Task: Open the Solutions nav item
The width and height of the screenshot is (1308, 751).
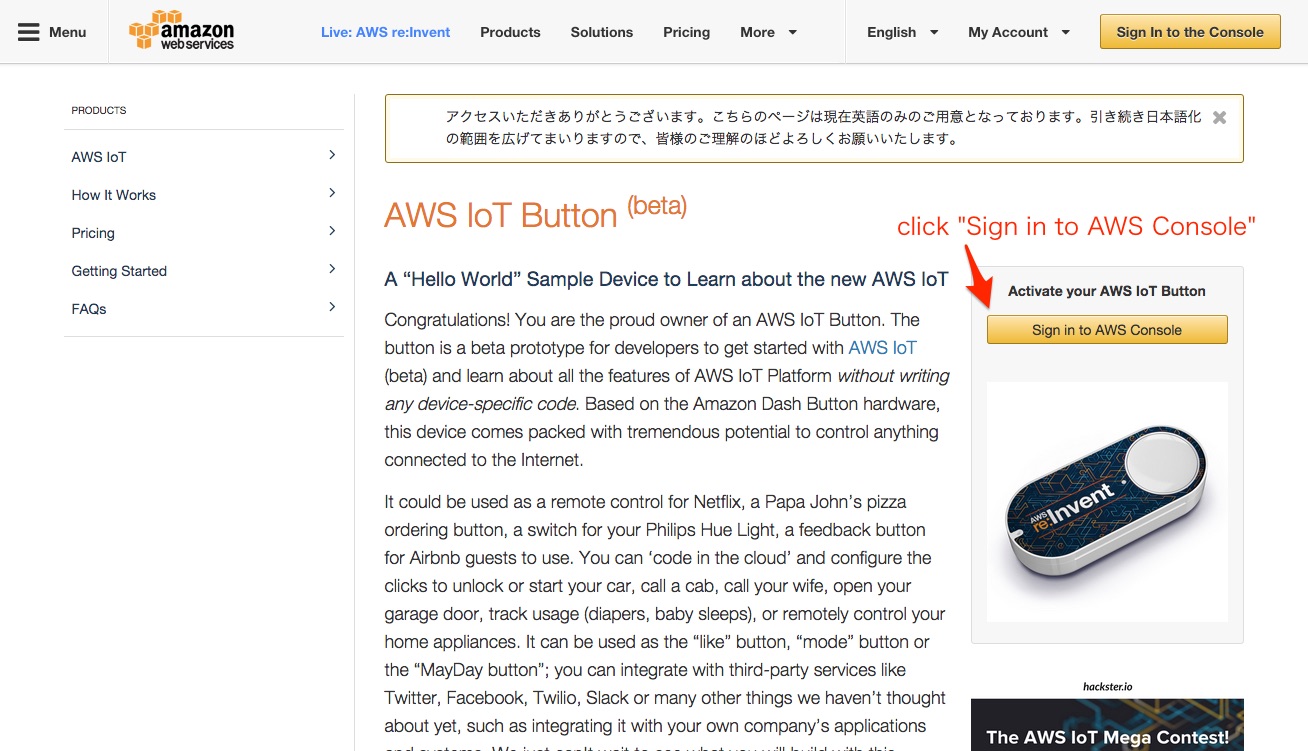Action: tap(601, 32)
